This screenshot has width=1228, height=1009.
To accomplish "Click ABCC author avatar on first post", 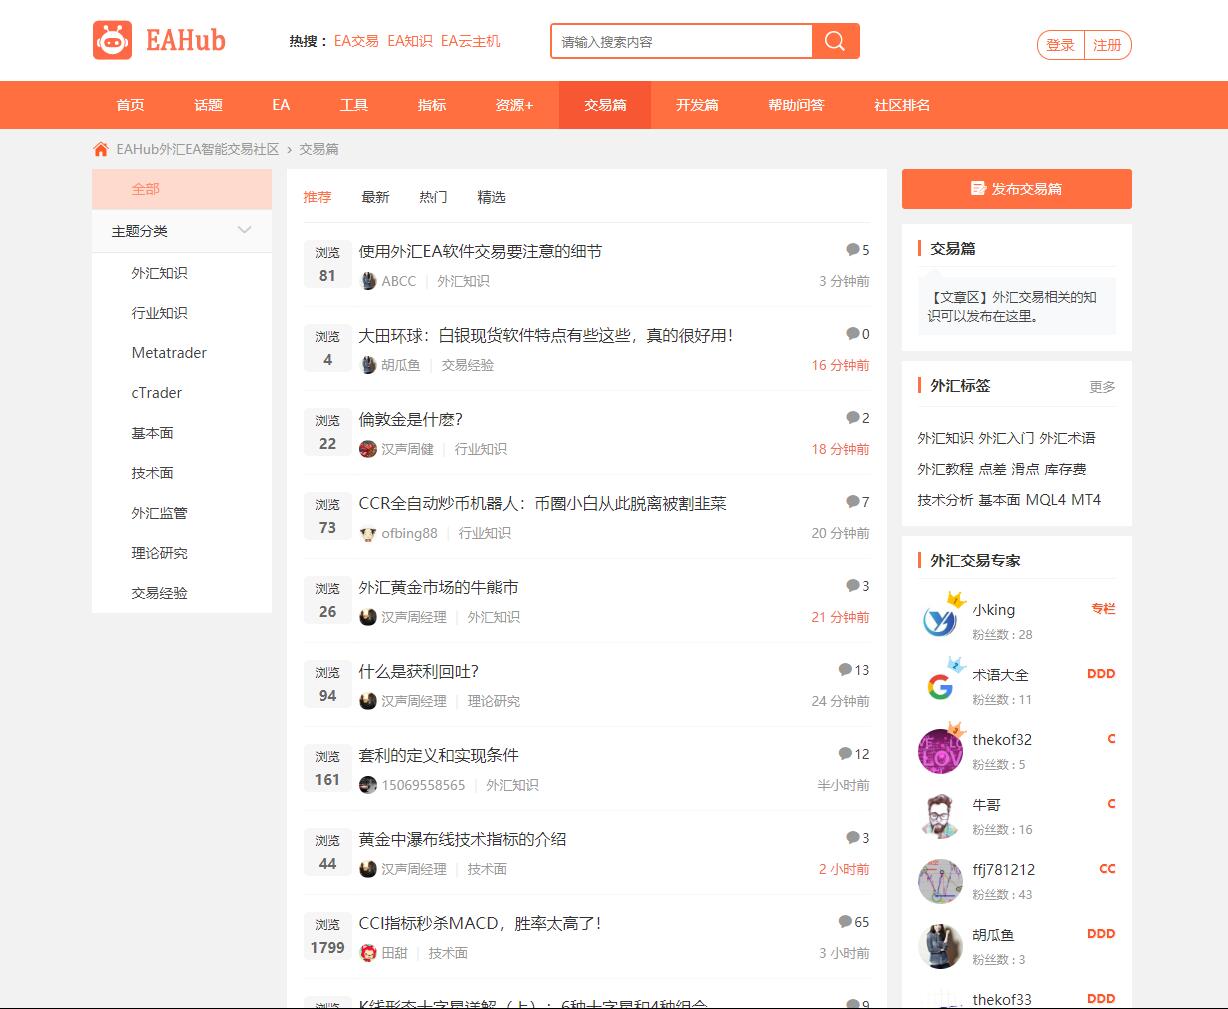I will coord(368,281).
